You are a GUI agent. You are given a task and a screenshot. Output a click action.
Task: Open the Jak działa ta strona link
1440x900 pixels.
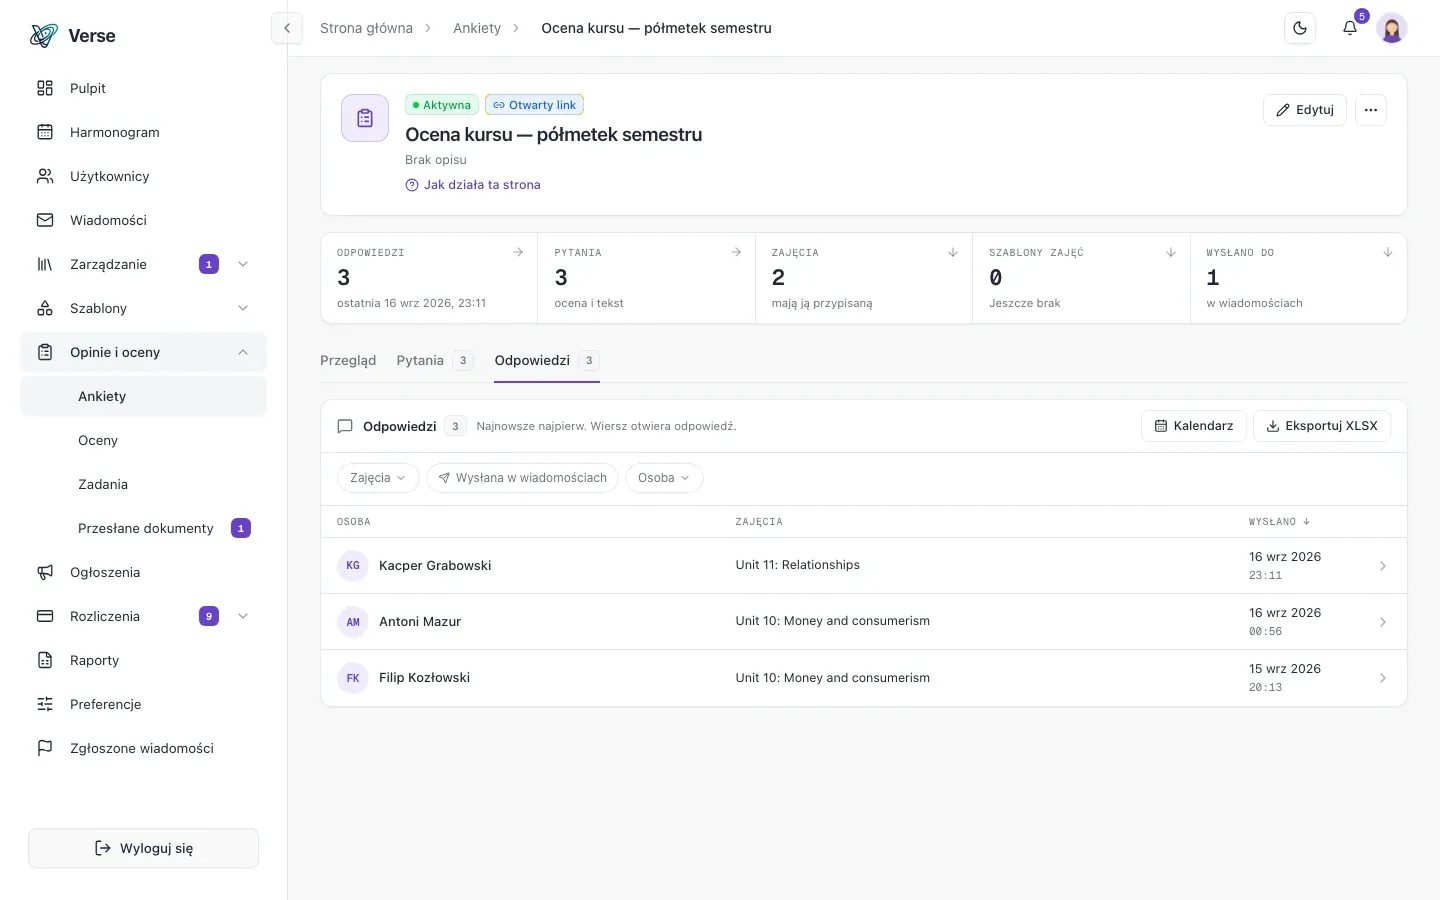[473, 185]
